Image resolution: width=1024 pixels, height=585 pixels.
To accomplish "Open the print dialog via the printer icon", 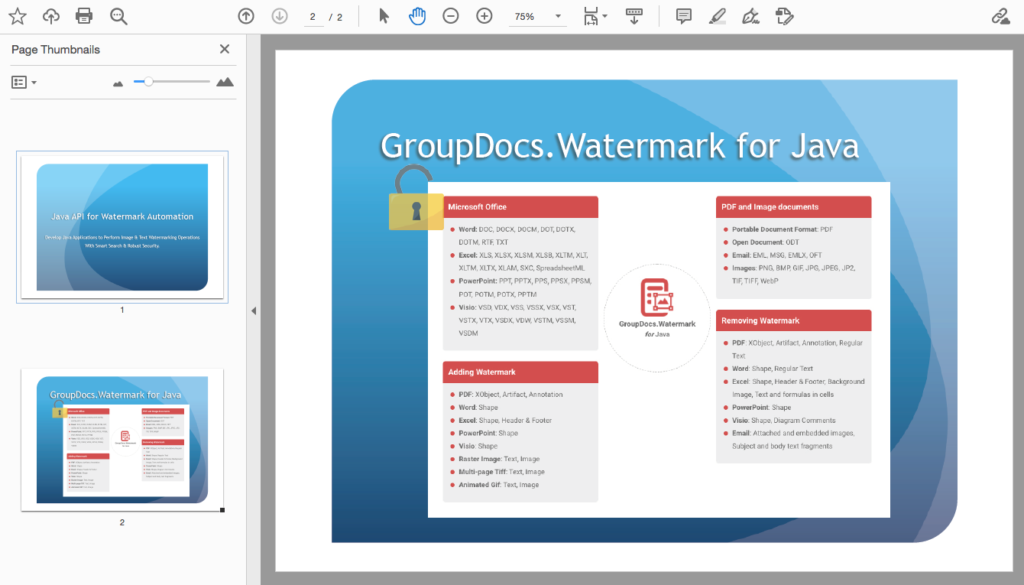I will [x=86, y=15].
